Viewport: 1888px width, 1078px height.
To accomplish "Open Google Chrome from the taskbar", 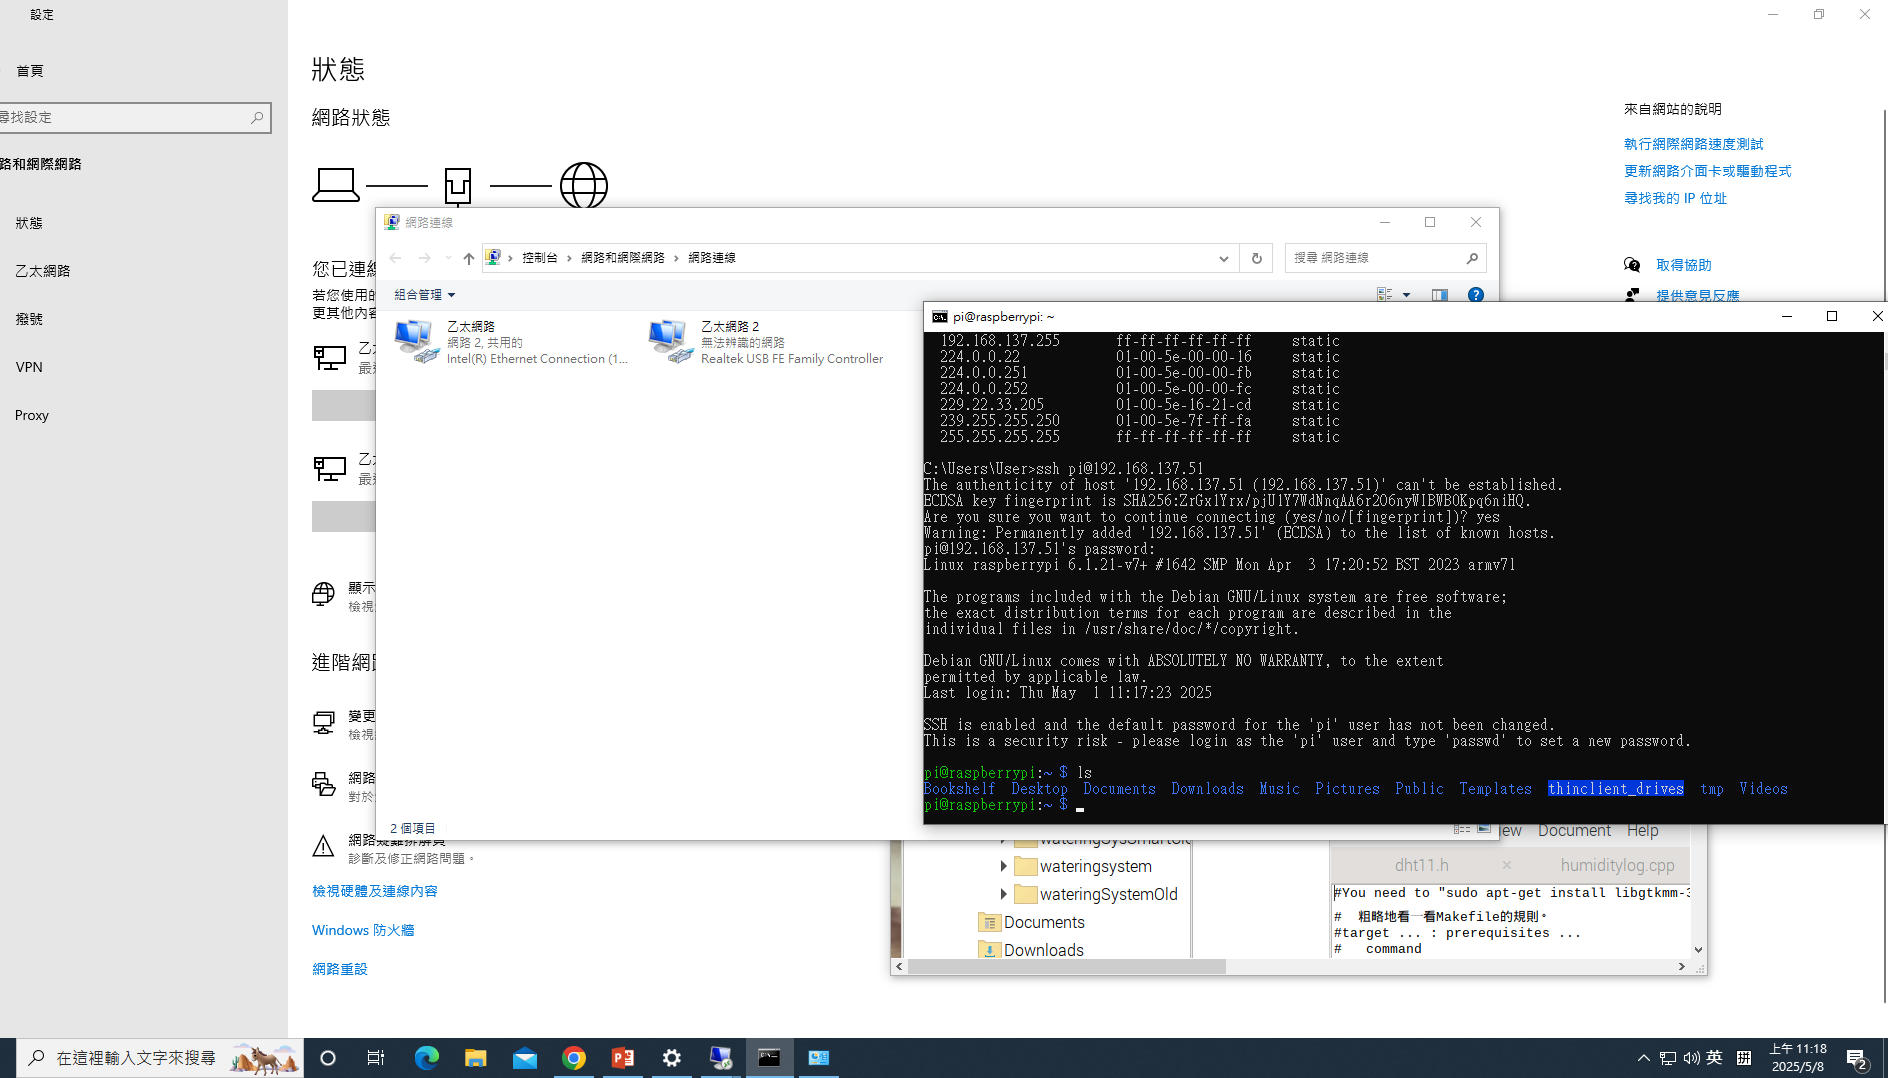I will click(x=574, y=1058).
